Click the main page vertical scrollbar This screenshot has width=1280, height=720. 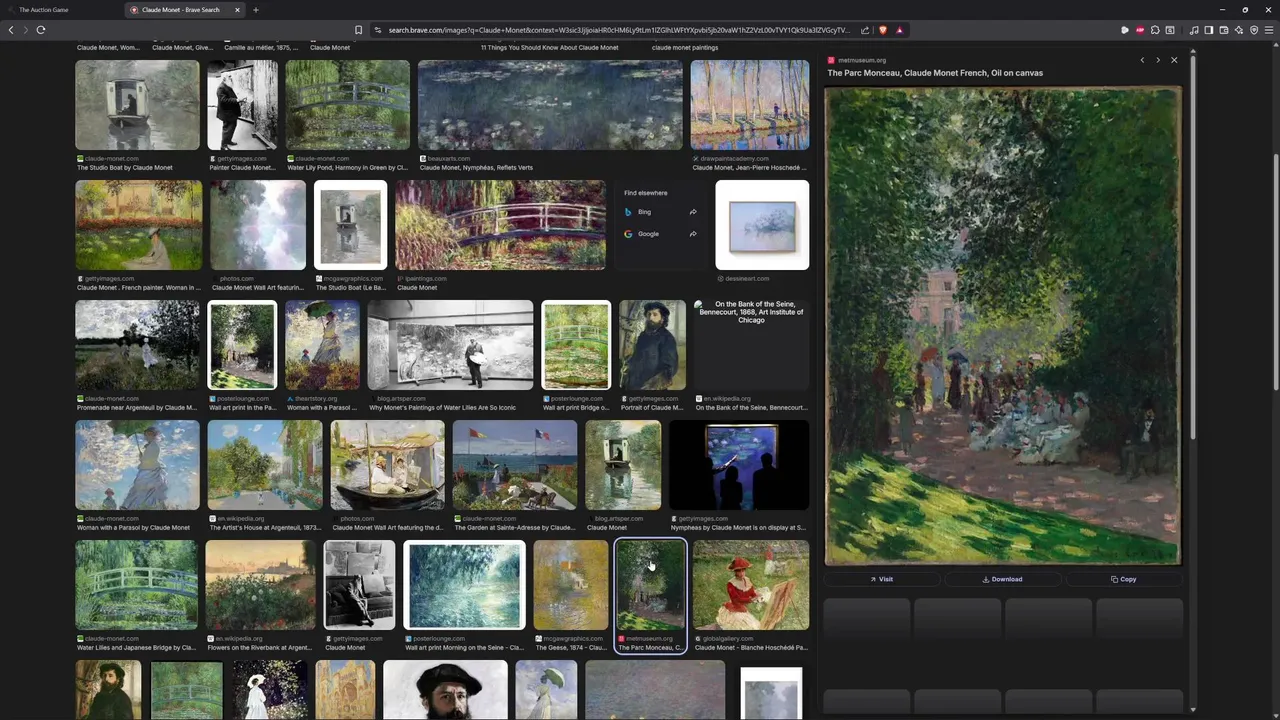[1276, 272]
